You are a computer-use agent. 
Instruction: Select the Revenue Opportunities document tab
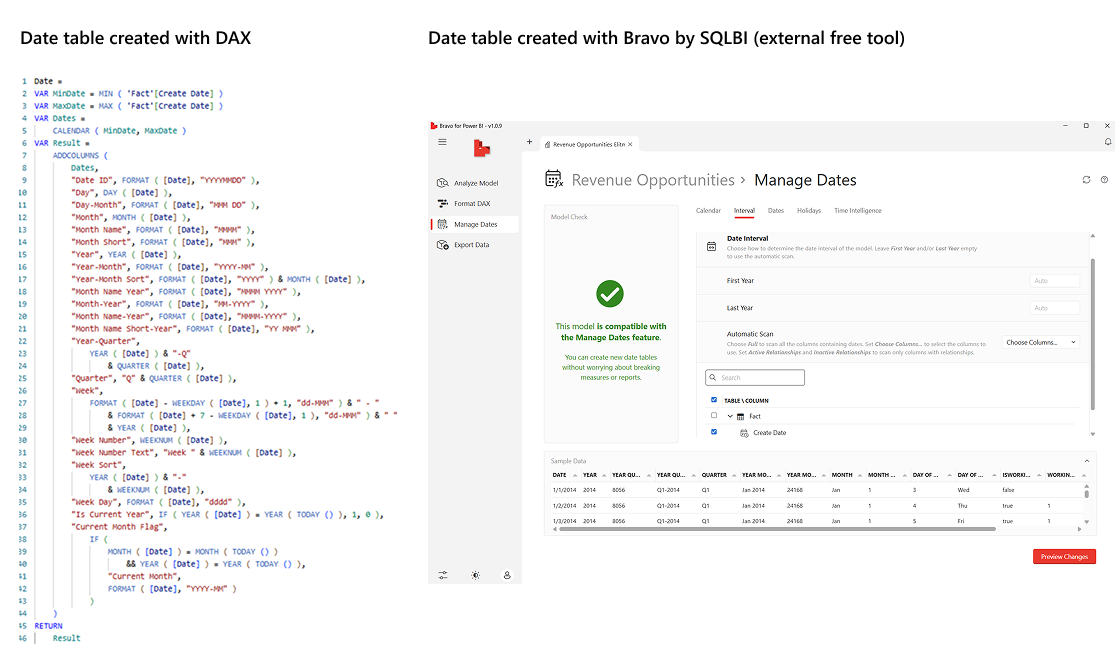(x=589, y=144)
